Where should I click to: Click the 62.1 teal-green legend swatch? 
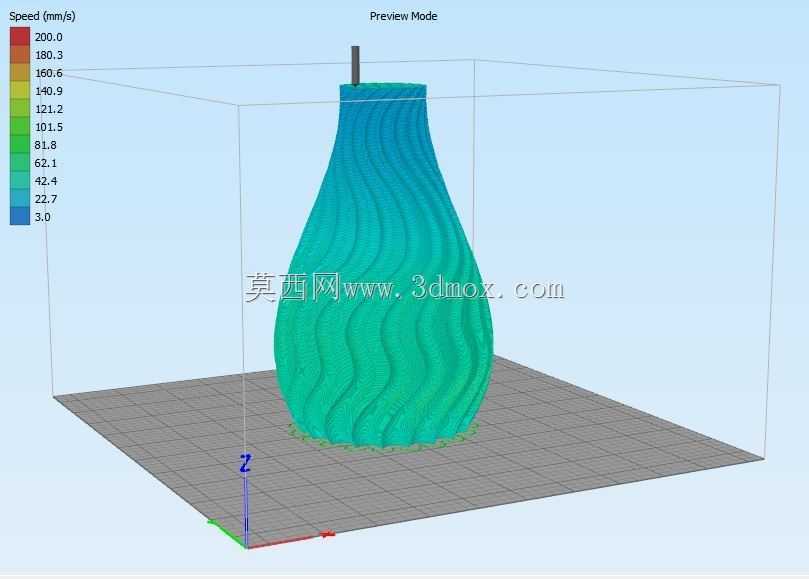[x=20, y=163]
